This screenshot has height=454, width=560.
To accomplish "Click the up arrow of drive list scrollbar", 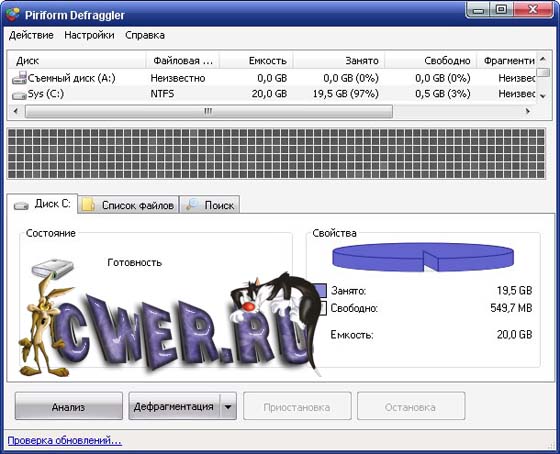I will point(543,59).
